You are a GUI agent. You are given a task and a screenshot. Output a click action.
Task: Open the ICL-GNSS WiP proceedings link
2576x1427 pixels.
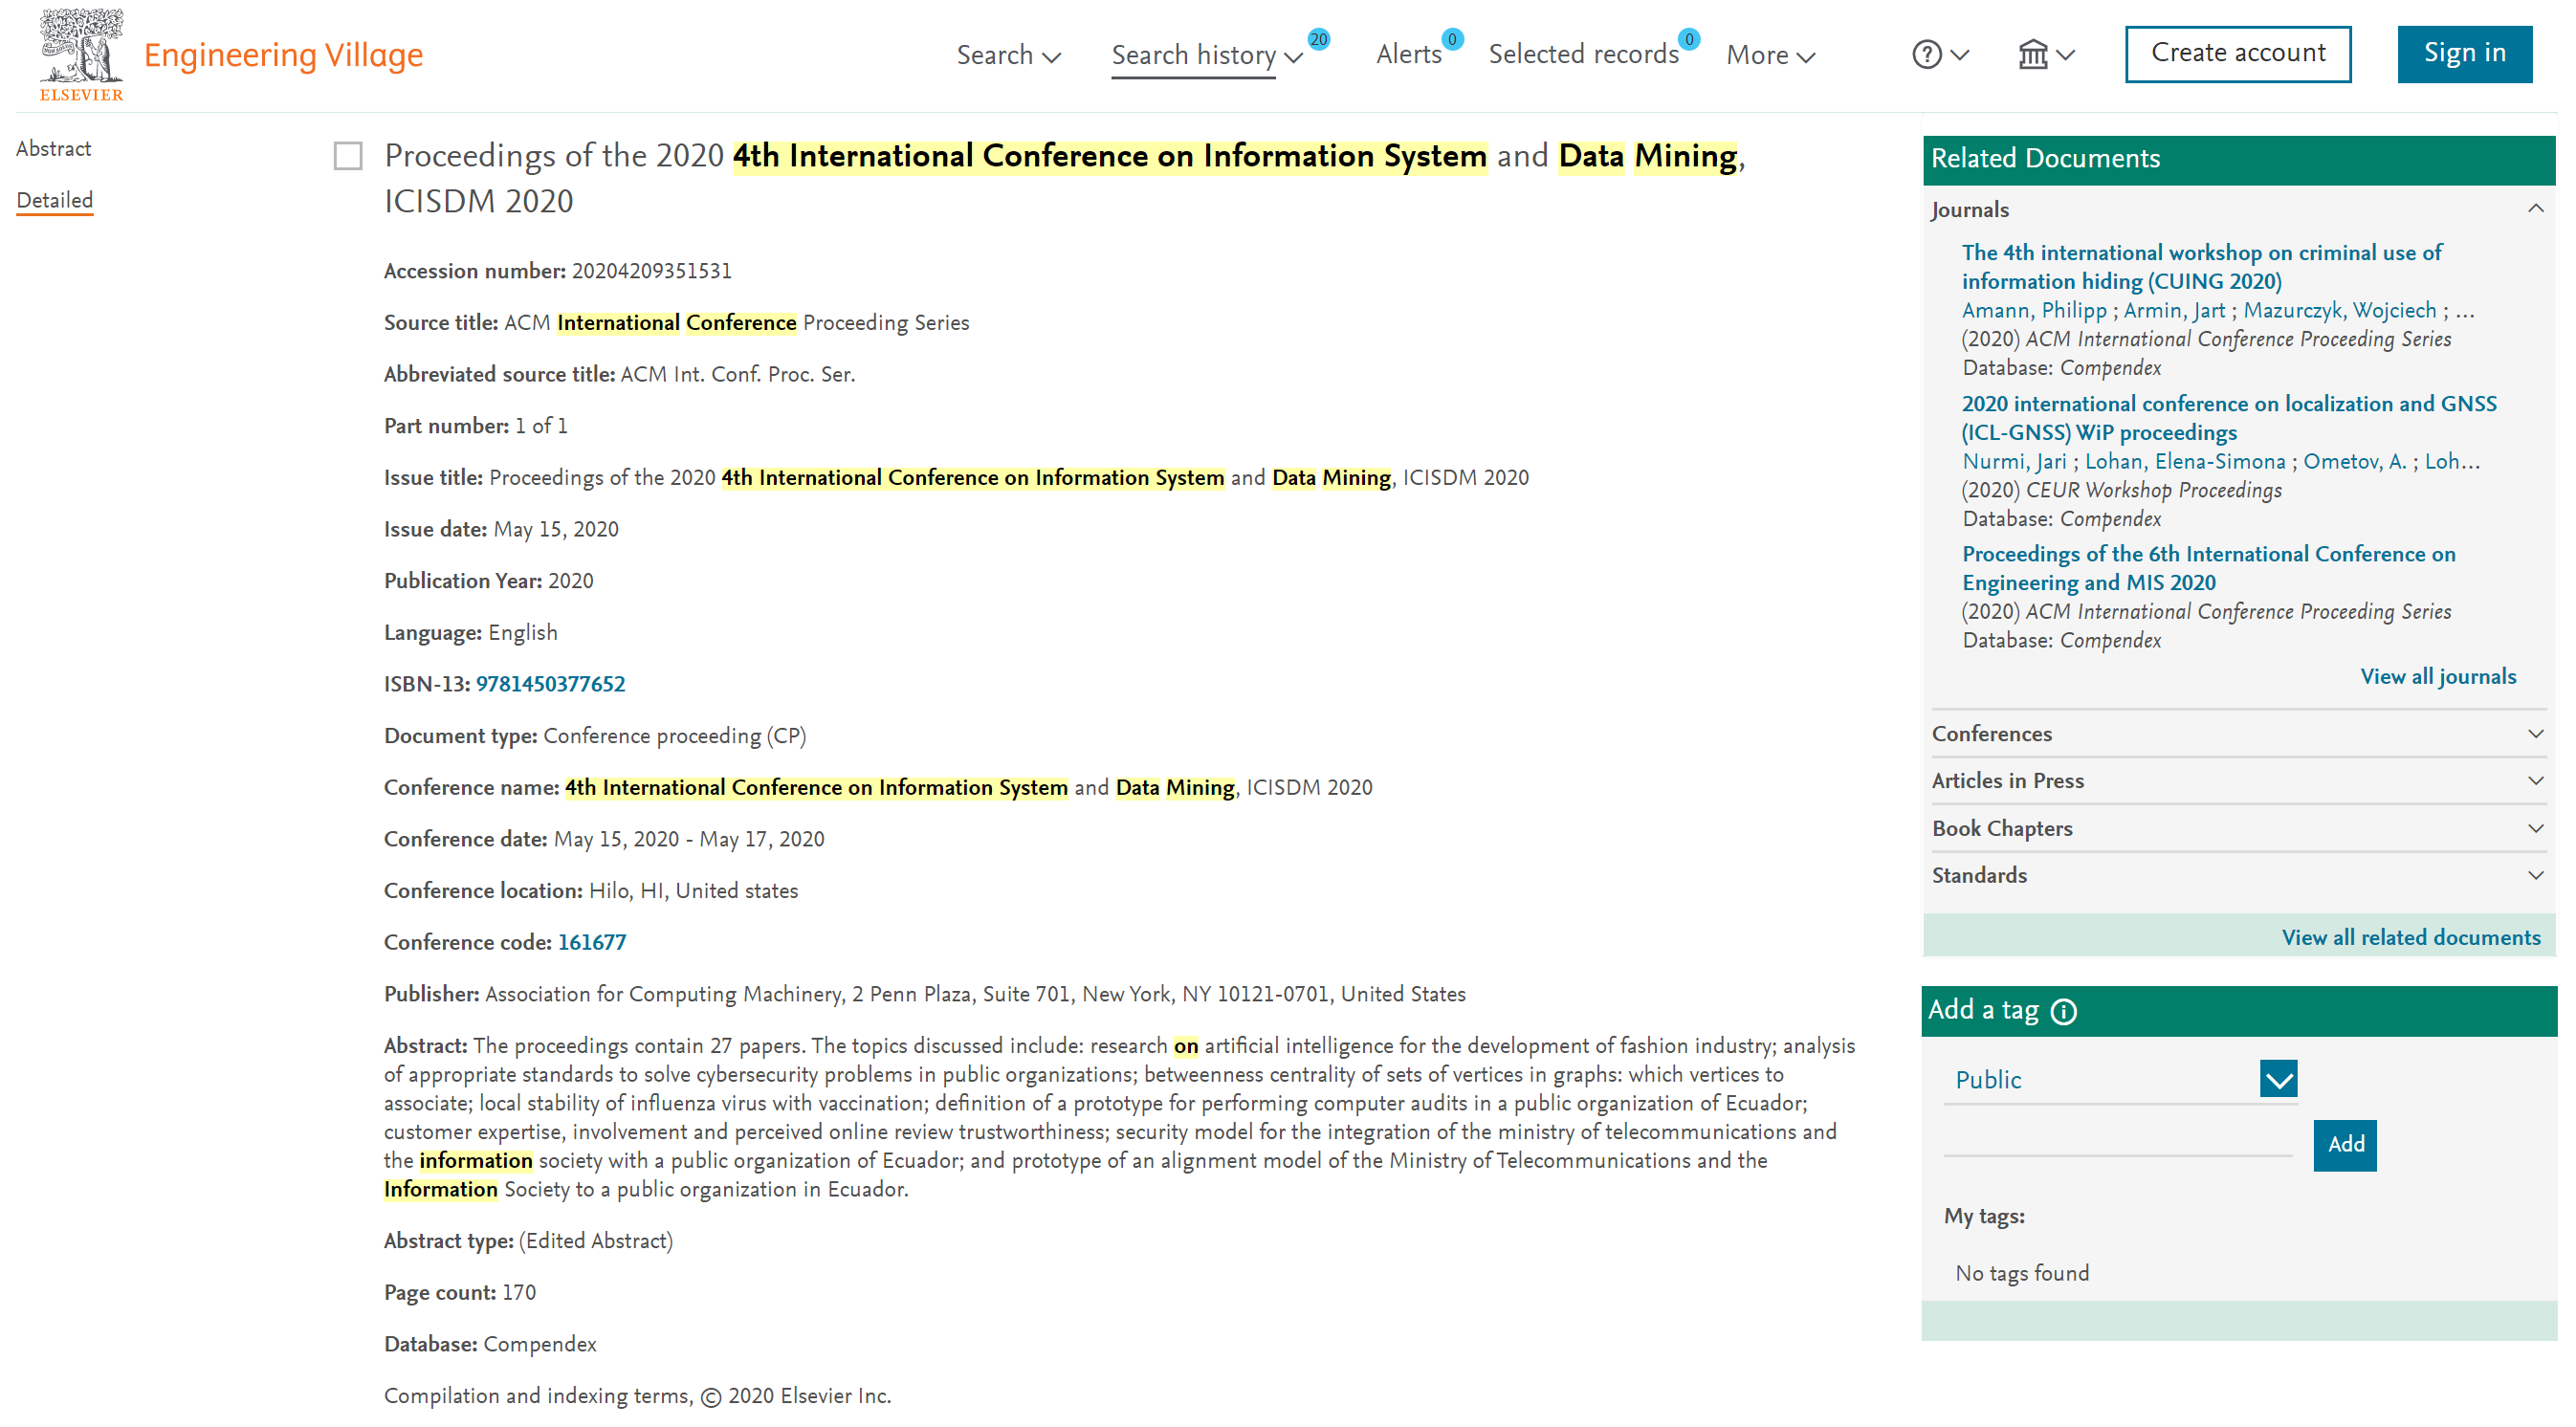[x=2229, y=418]
